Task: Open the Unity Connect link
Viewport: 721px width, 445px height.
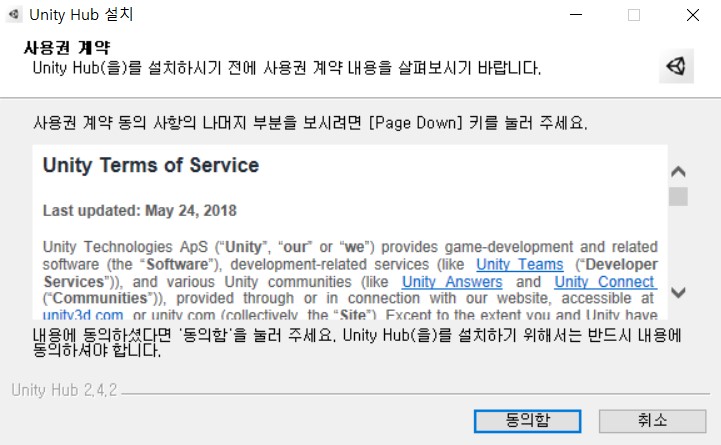Action: [606, 282]
